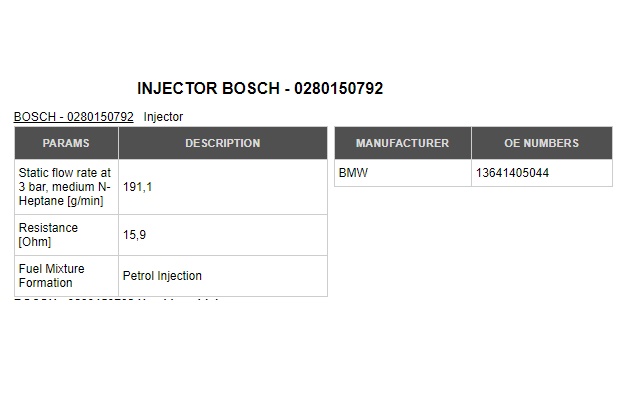Click OE number 13641405044
The image size is (625, 418).
pyautogui.click(x=512, y=173)
